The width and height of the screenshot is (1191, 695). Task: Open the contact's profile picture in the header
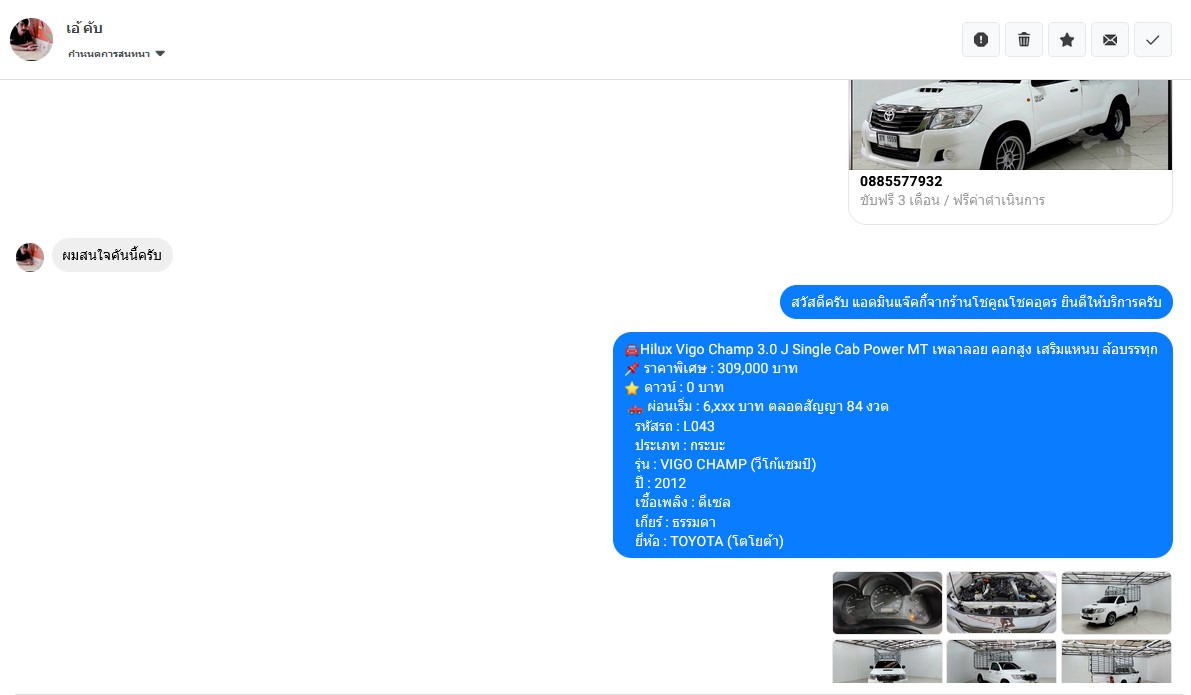(31, 39)
